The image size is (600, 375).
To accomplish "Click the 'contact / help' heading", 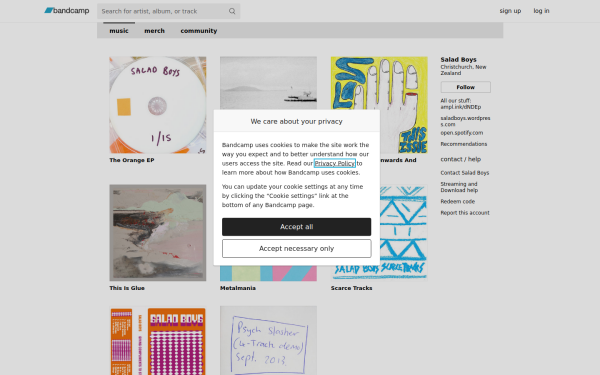I will [461, 159].
